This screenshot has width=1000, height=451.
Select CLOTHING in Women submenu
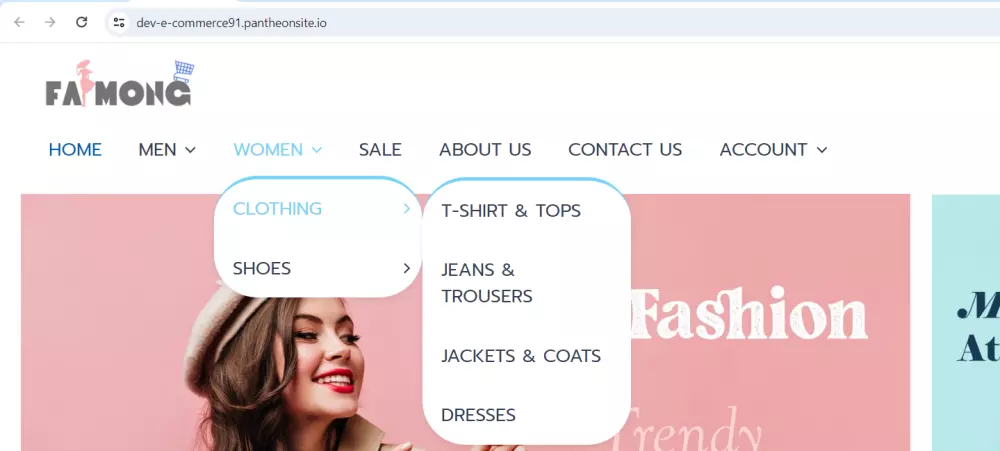[277, 209]
